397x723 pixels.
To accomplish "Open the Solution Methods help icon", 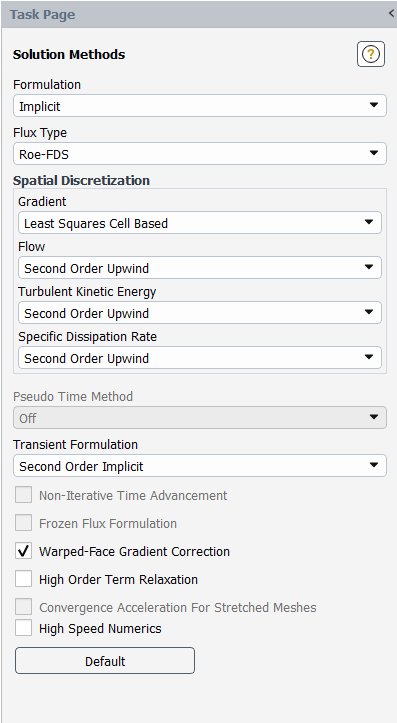I will tap(371, 54).
